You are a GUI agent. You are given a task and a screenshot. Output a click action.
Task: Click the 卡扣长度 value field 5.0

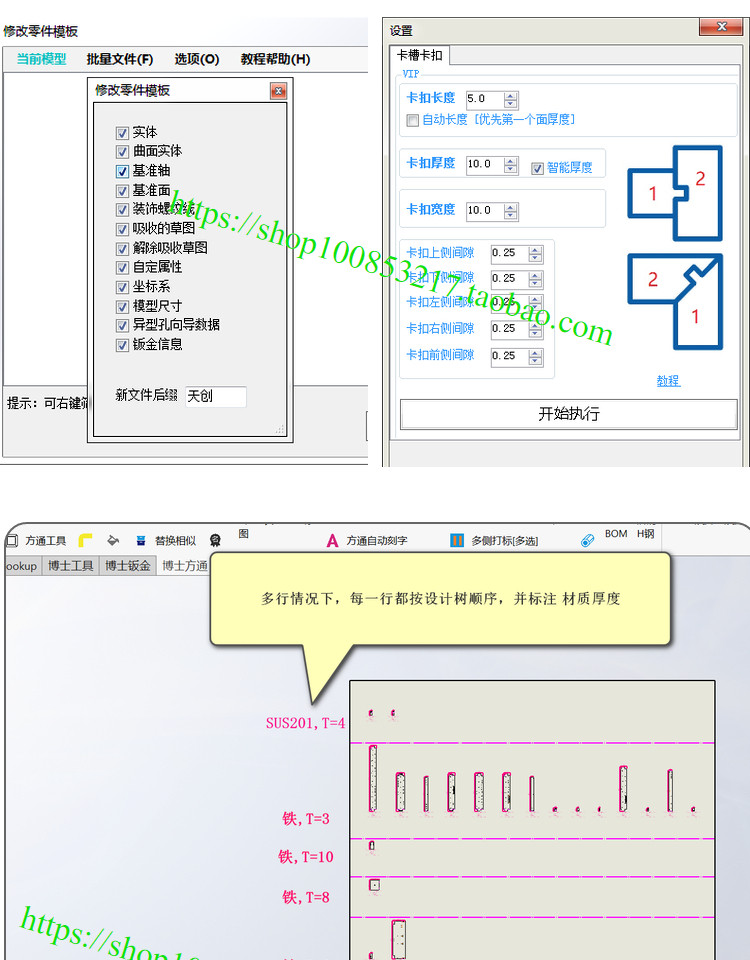(484, 99)
